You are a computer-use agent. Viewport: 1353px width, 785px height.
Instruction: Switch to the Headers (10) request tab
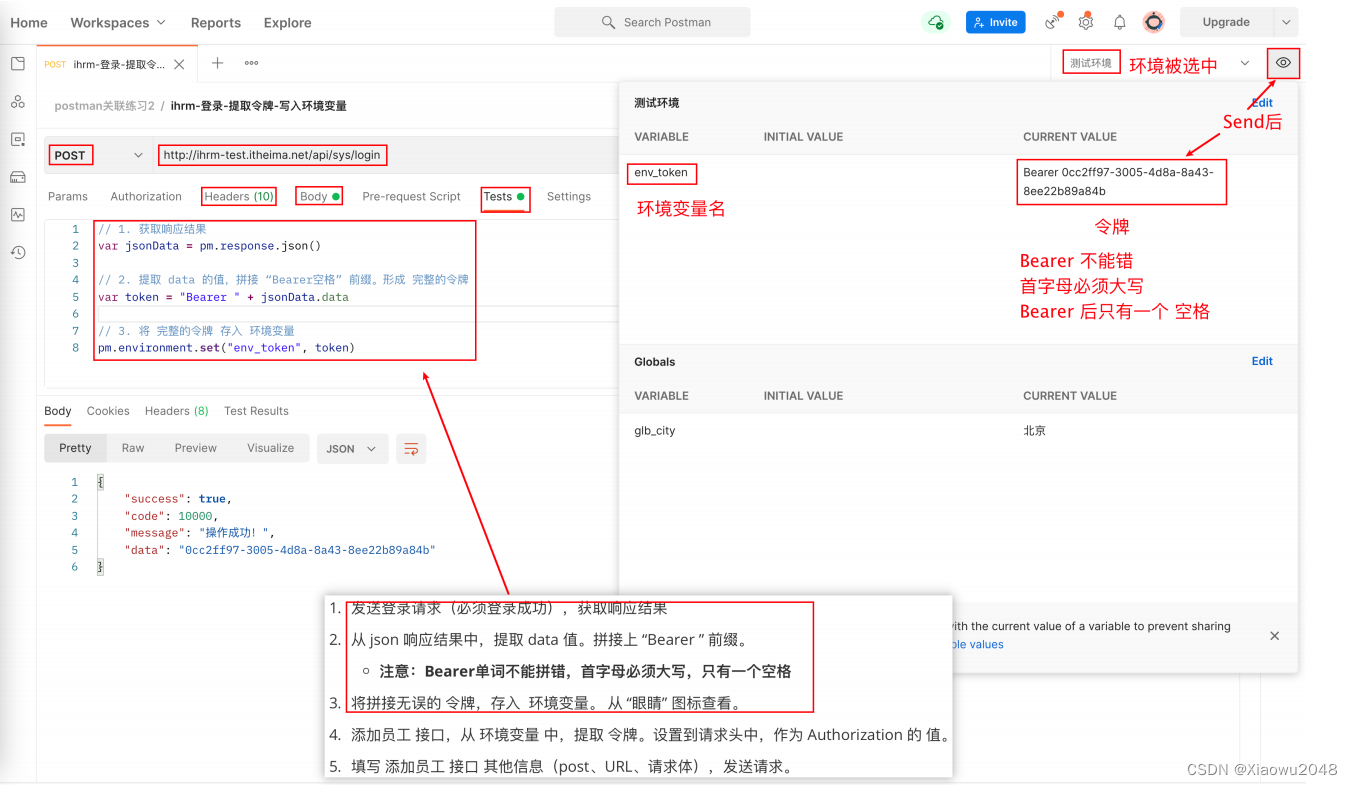tap(239, 197)
